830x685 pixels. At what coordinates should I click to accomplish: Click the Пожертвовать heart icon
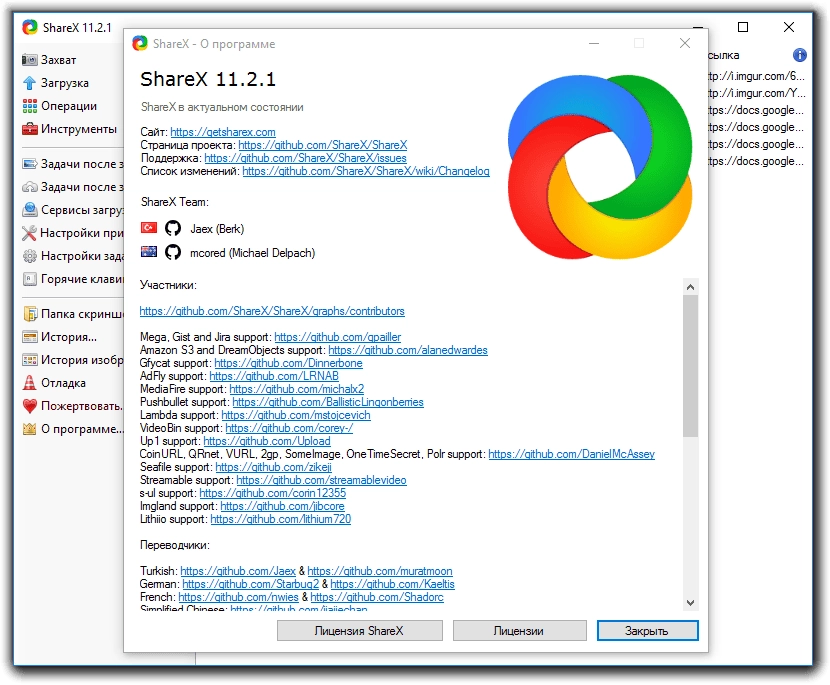click(x=30, y=406)
